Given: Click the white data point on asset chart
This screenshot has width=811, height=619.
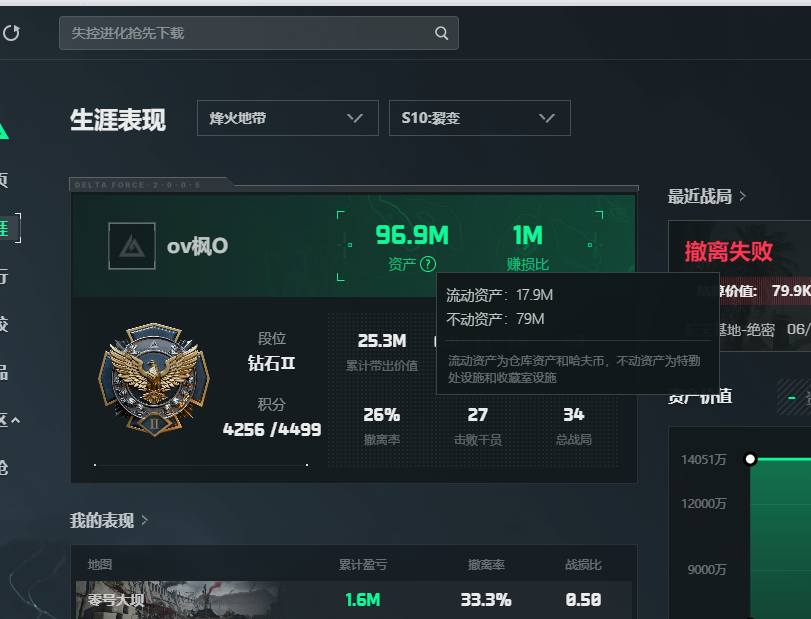Looking at the screenshot, I should pyautogui.click(x=750, y=459).
